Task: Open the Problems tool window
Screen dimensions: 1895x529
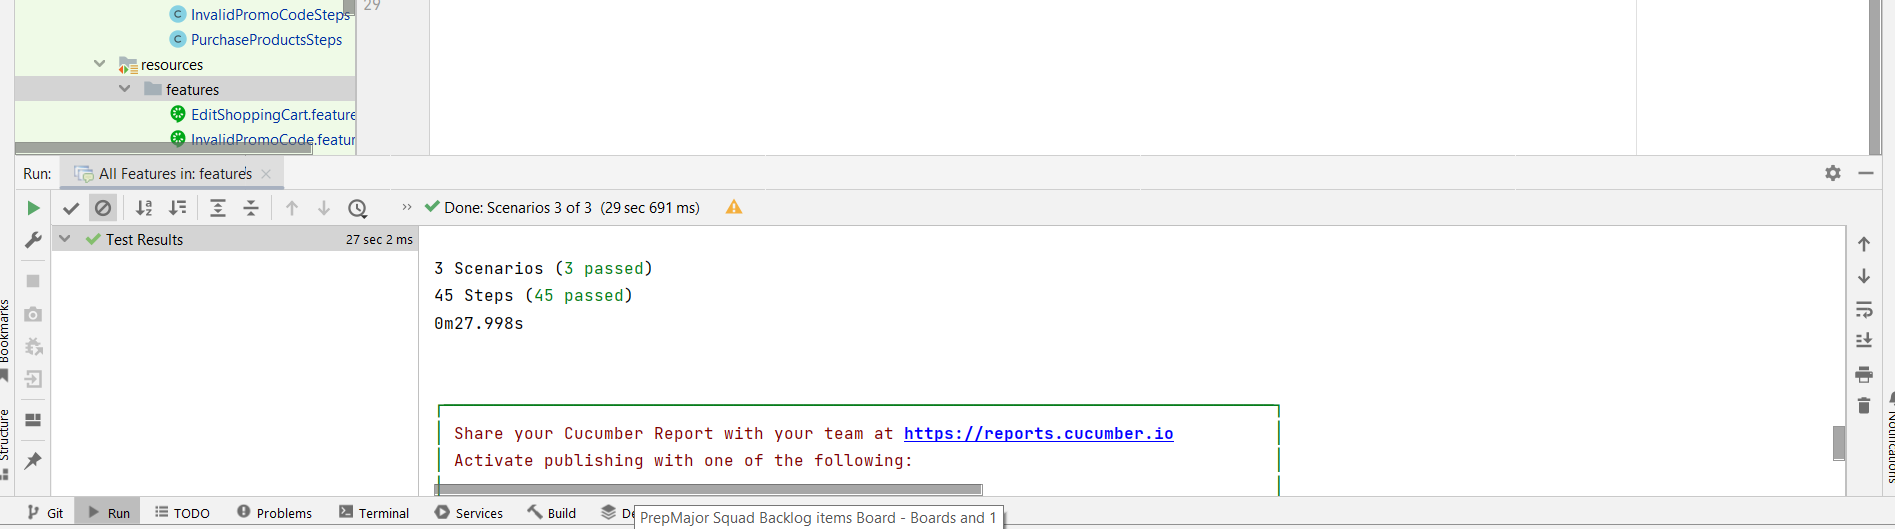Action: [x=274, y=513]
